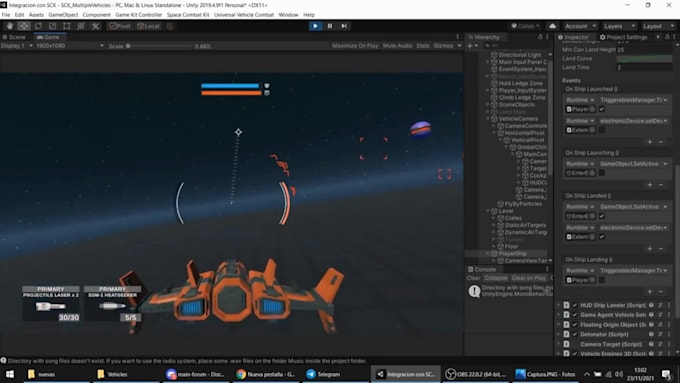Add listener to On Ship Launched event
Viewport: 680px width, 383px height.
[x=650, y=142]
